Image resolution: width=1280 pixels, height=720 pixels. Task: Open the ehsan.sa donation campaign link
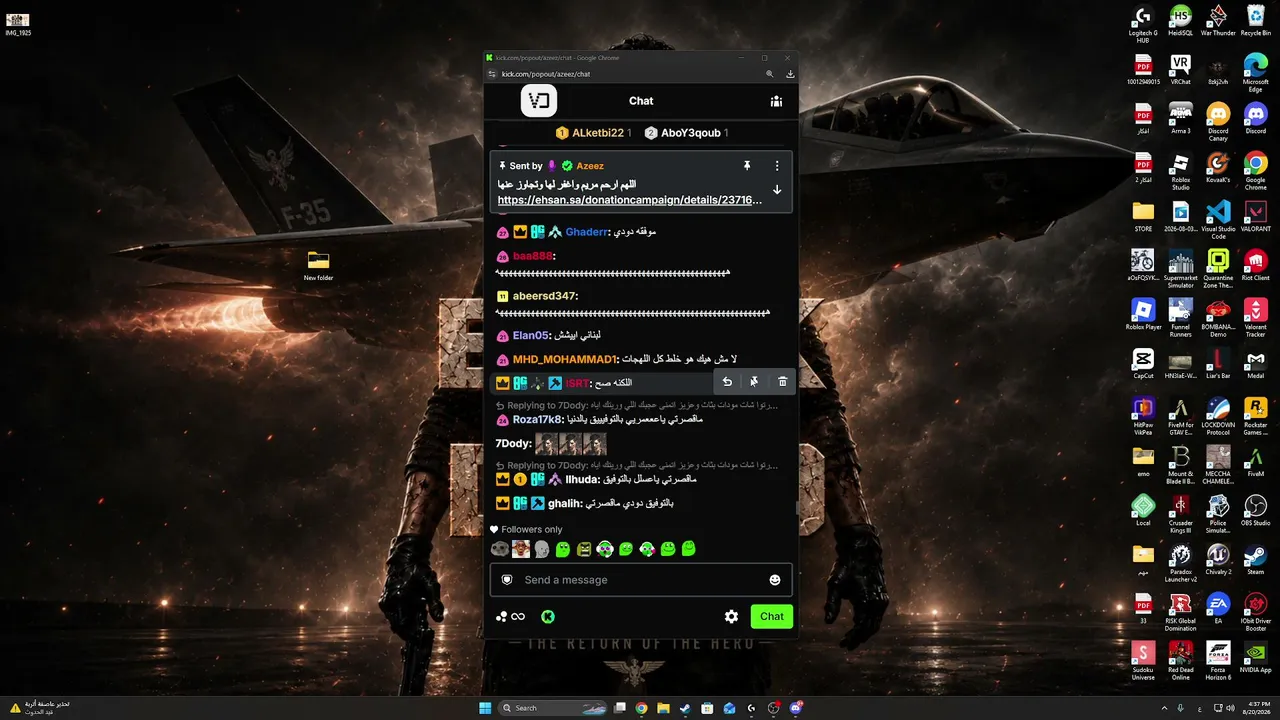point(630,200)
